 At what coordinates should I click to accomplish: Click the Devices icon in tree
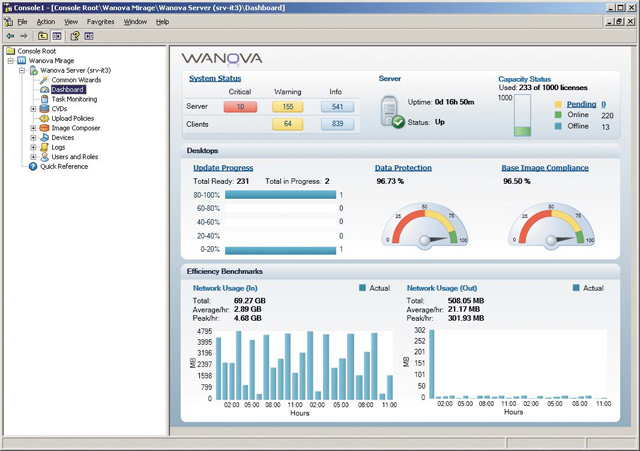pos(44,138)
